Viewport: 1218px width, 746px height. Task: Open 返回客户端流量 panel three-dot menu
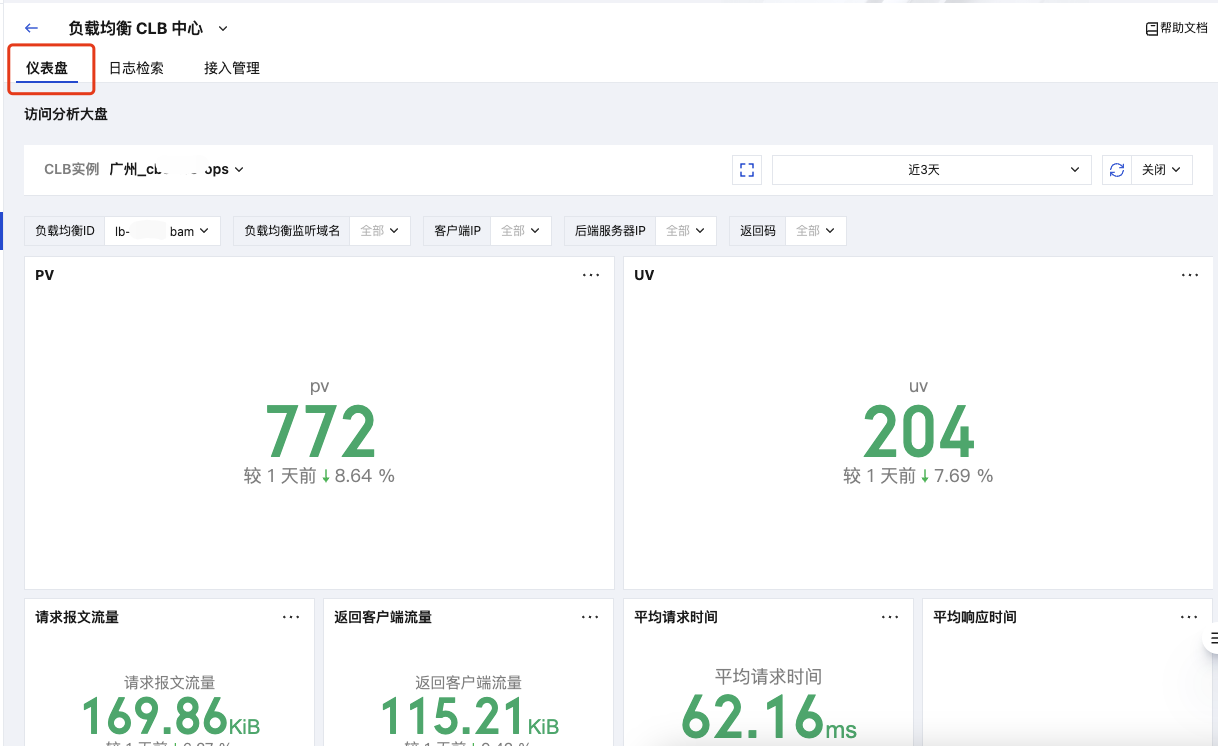[x=590, y=617]
